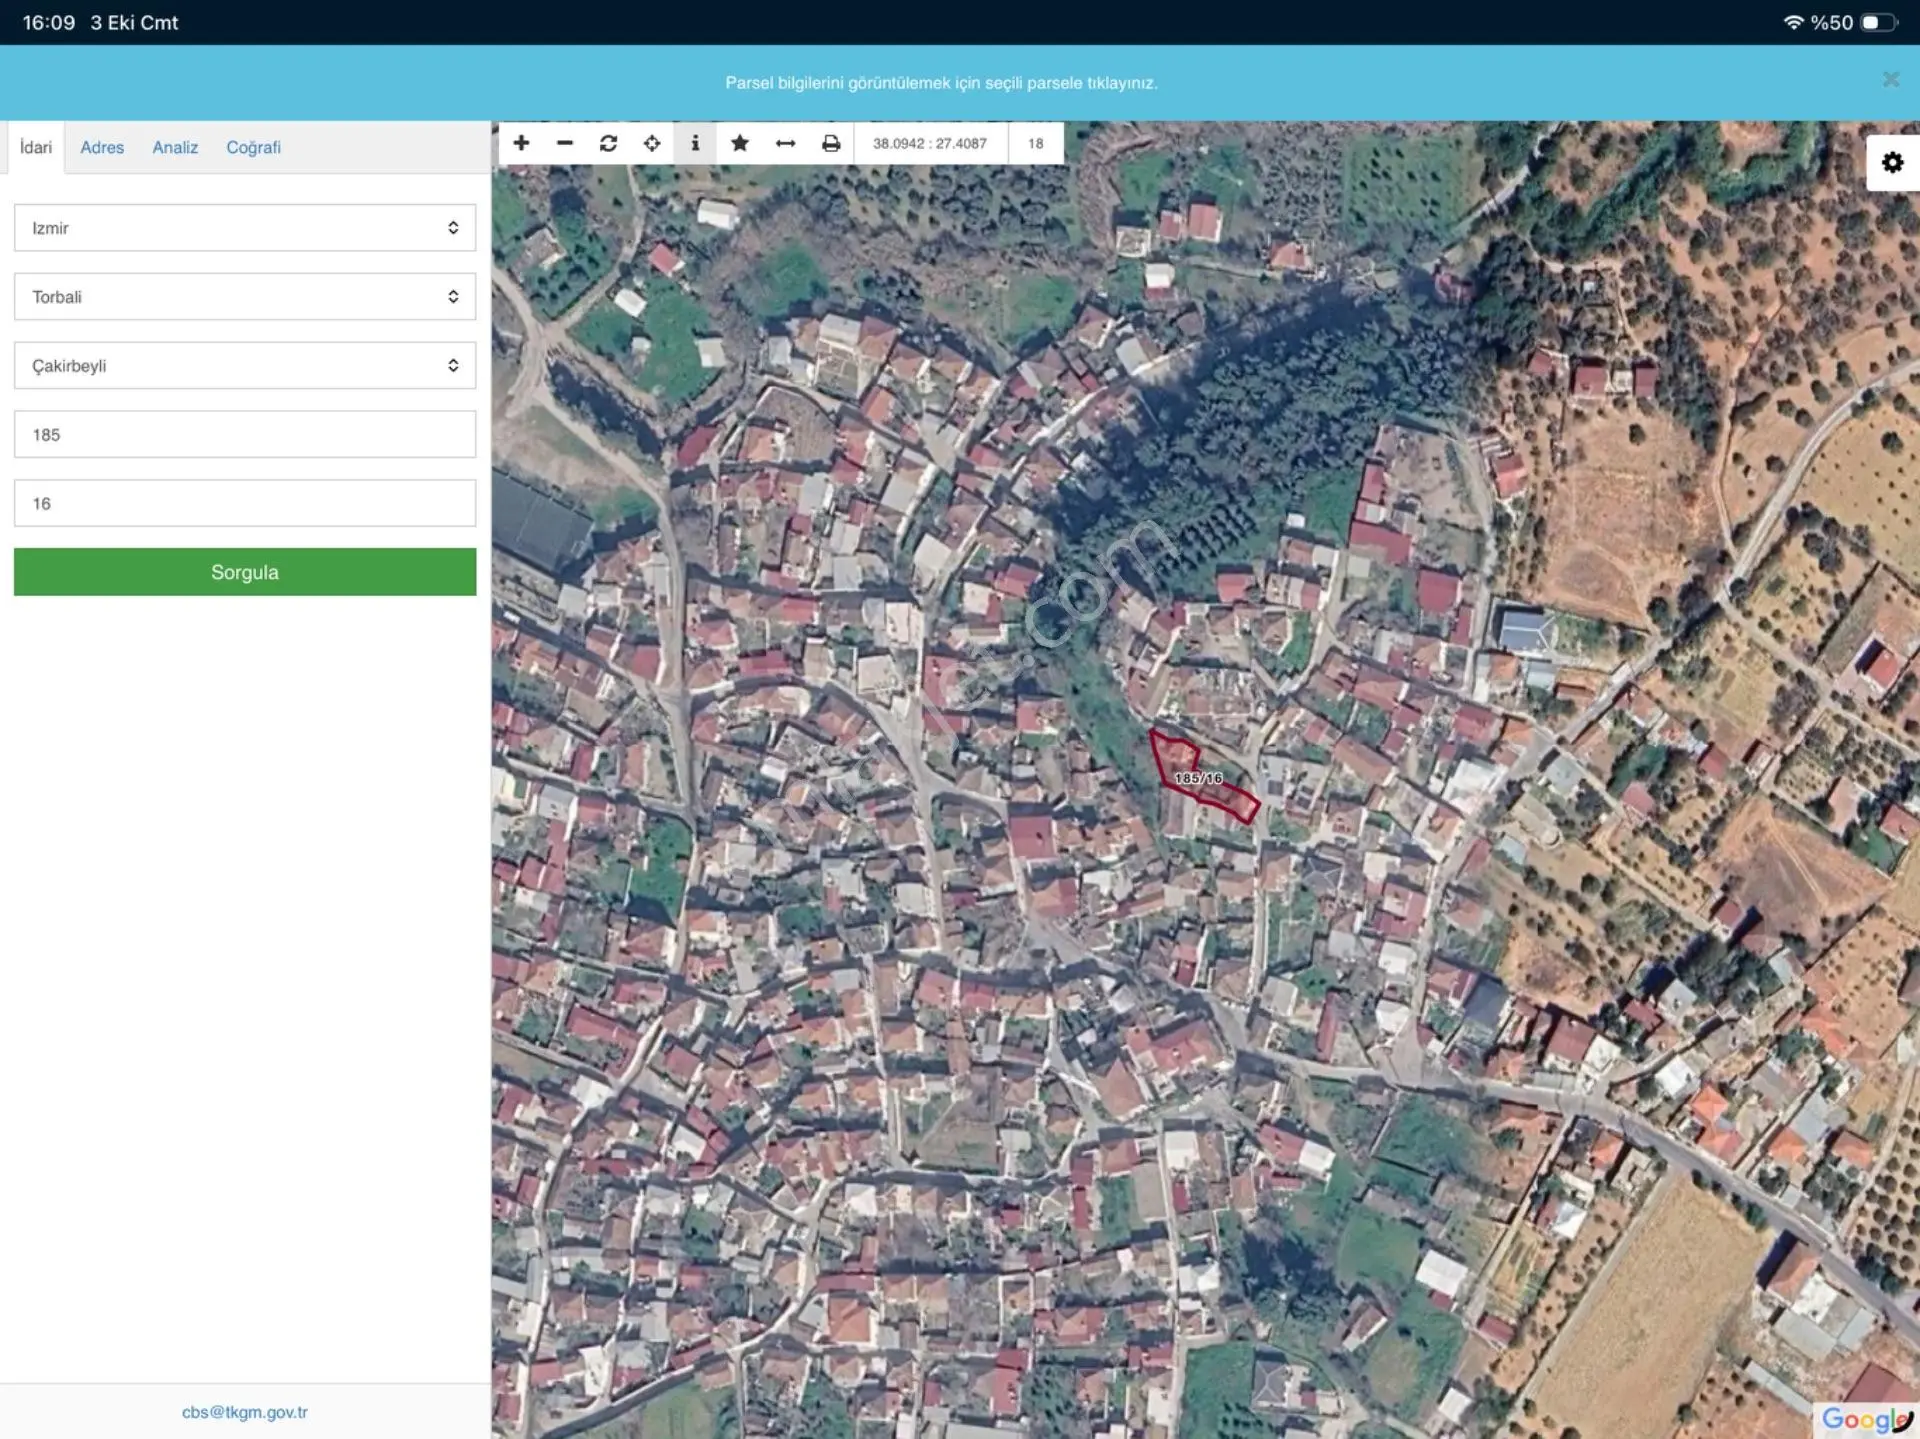Tap the Wi-Fi status icon
1920x1439 pixels.
(1794, 22)
